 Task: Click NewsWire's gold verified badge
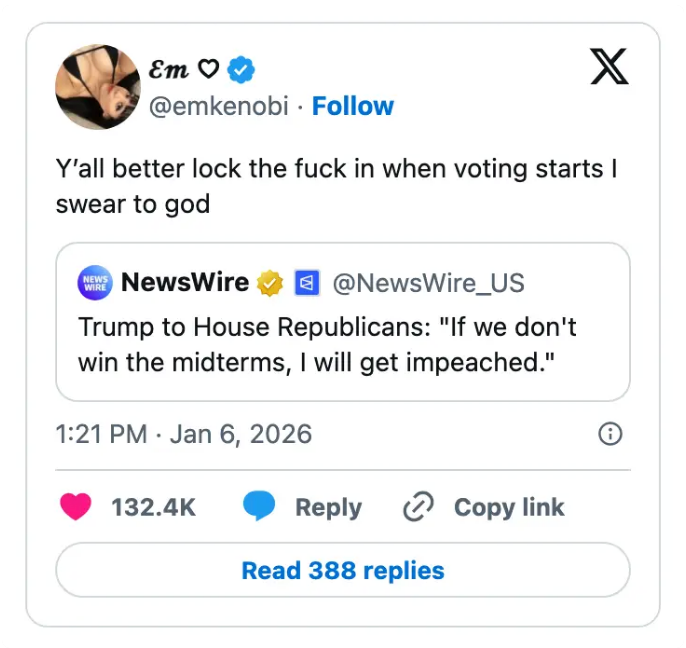point(270,283)
